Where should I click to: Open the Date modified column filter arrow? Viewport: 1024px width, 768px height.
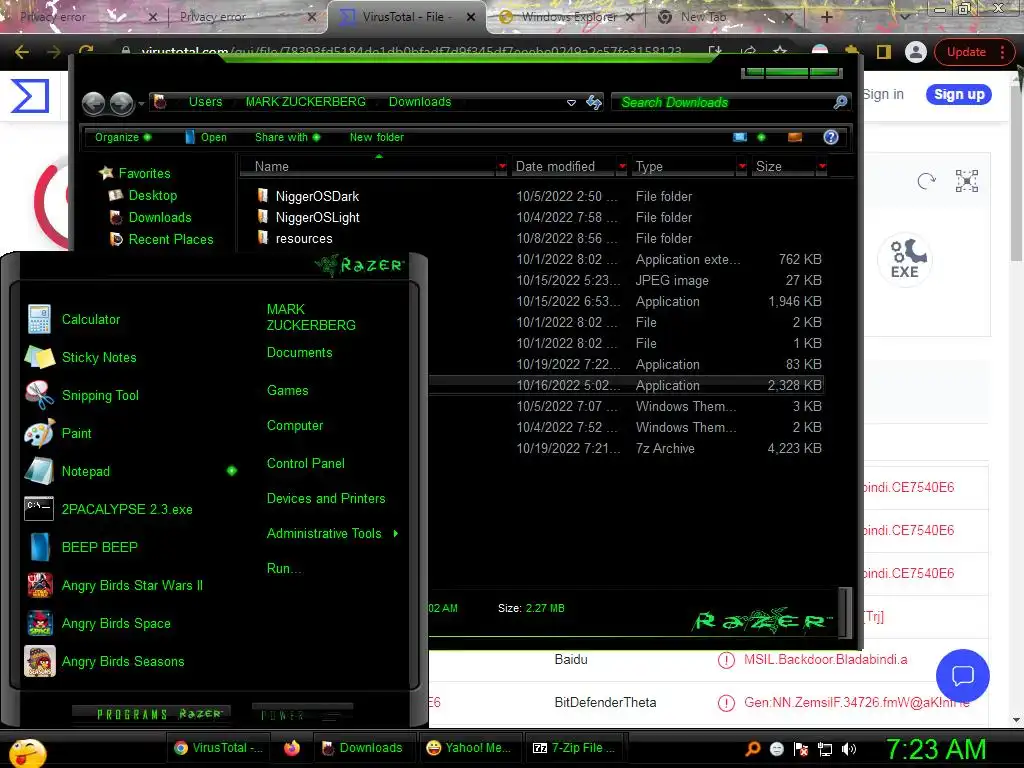coord(622,167)
